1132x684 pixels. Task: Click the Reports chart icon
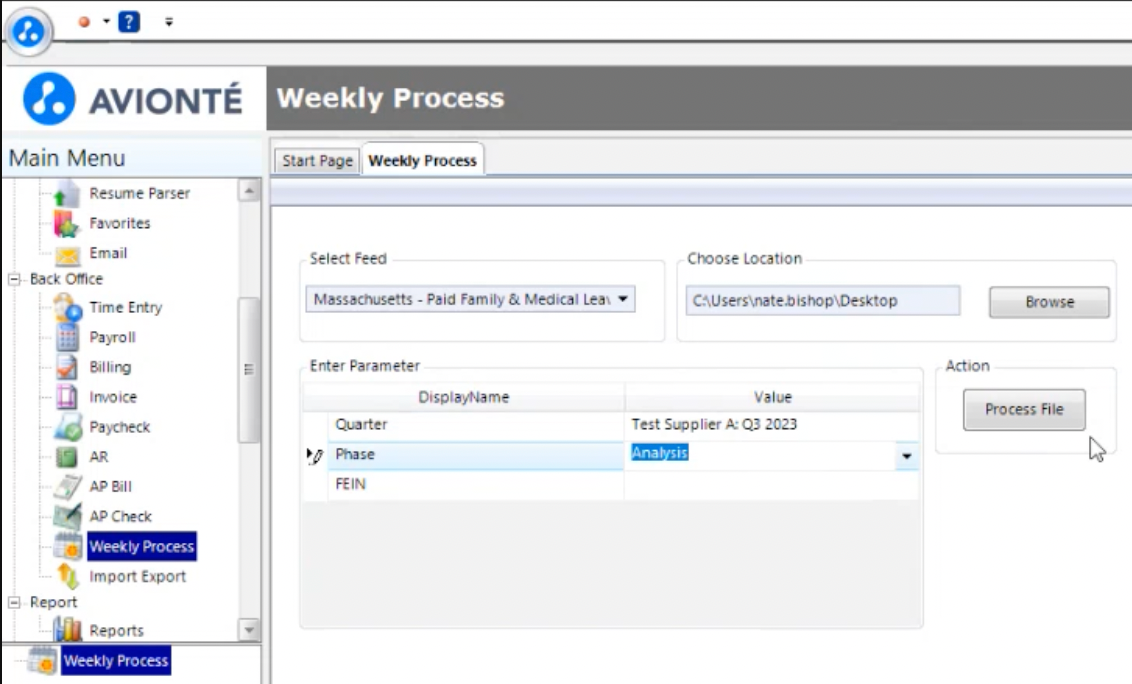[x=67, y=629]
